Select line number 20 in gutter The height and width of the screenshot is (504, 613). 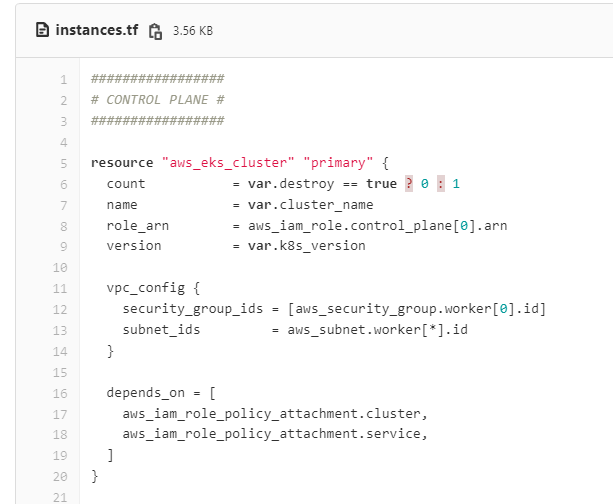61,477
